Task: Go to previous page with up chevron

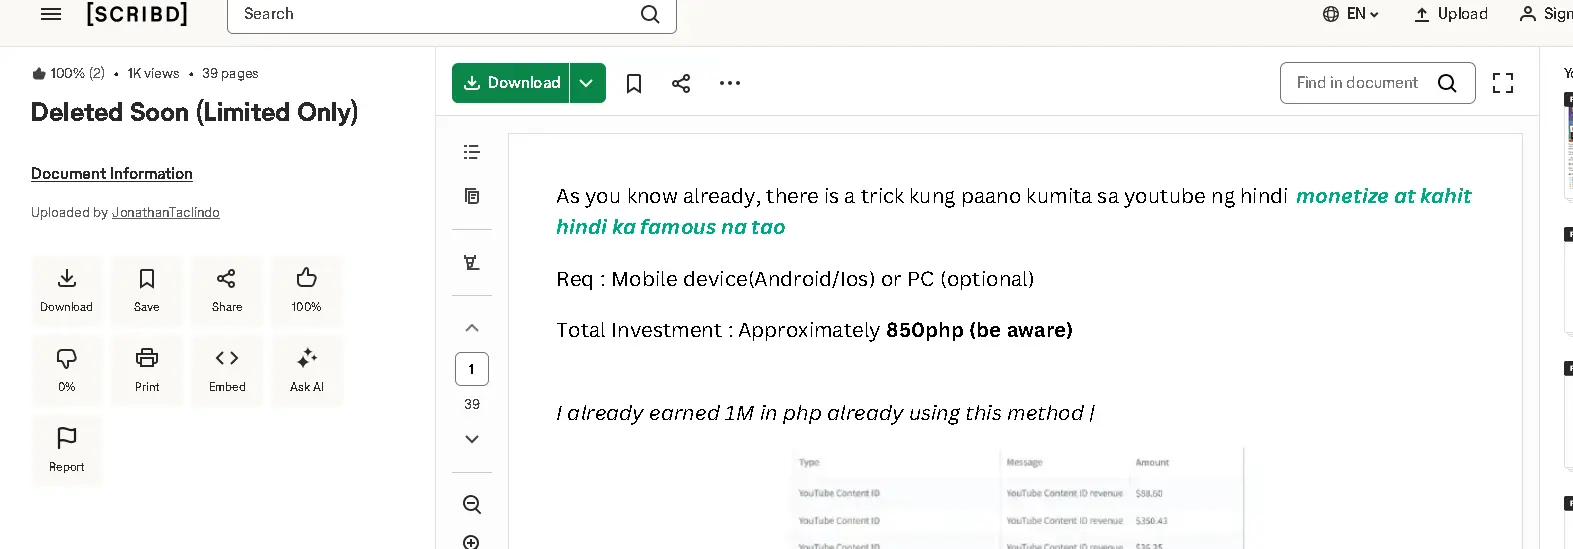Action: 472,328
